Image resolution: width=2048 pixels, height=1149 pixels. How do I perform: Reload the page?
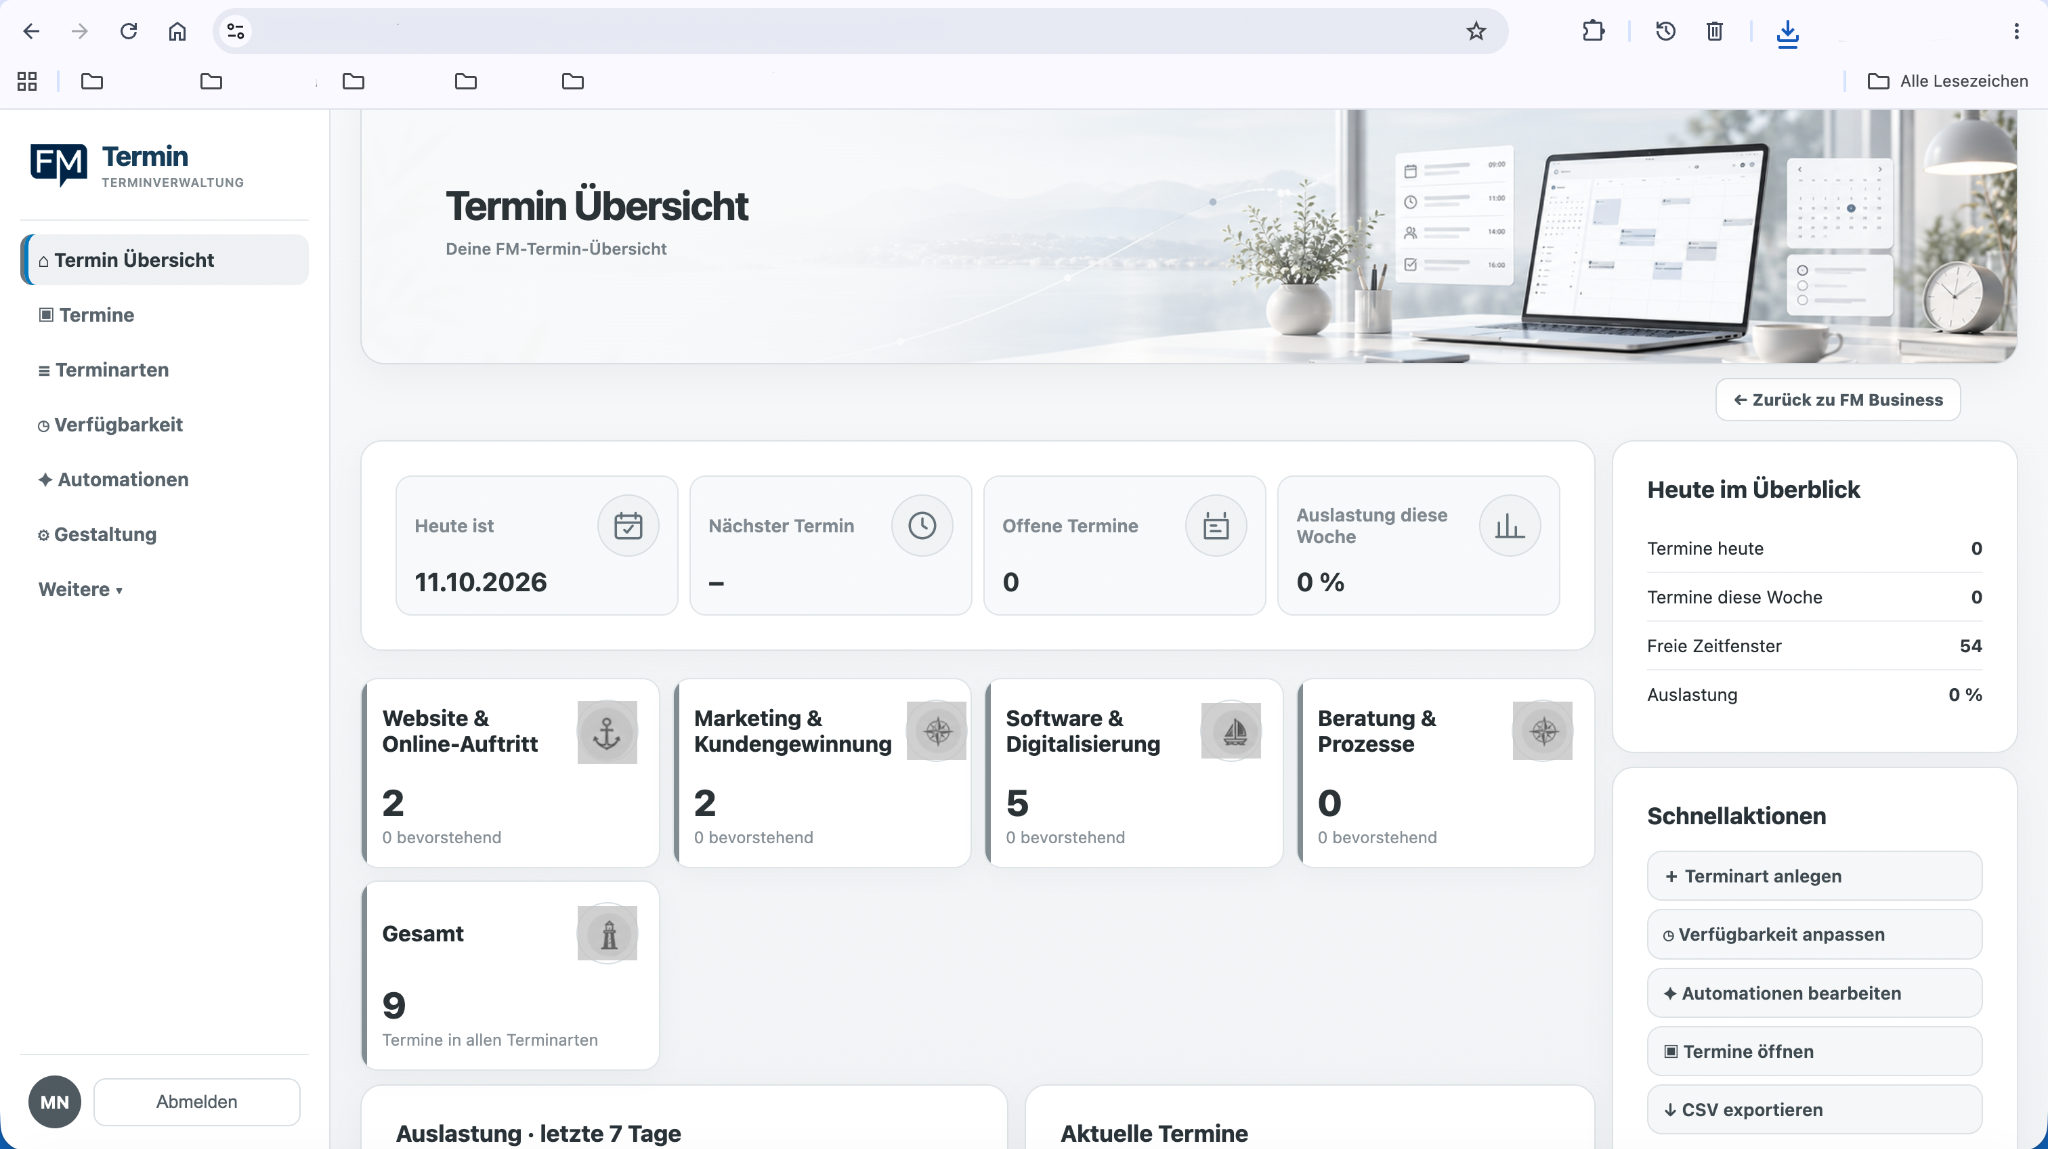[129, 31]
